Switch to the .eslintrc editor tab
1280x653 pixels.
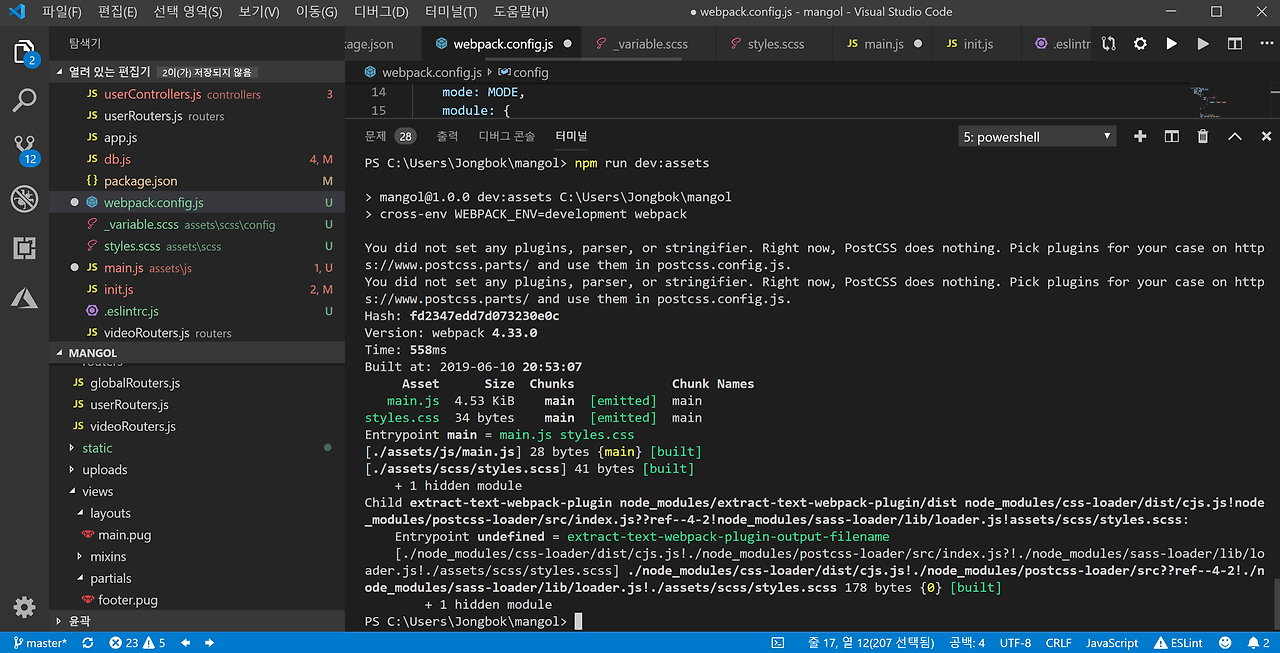click(1058, 44)
